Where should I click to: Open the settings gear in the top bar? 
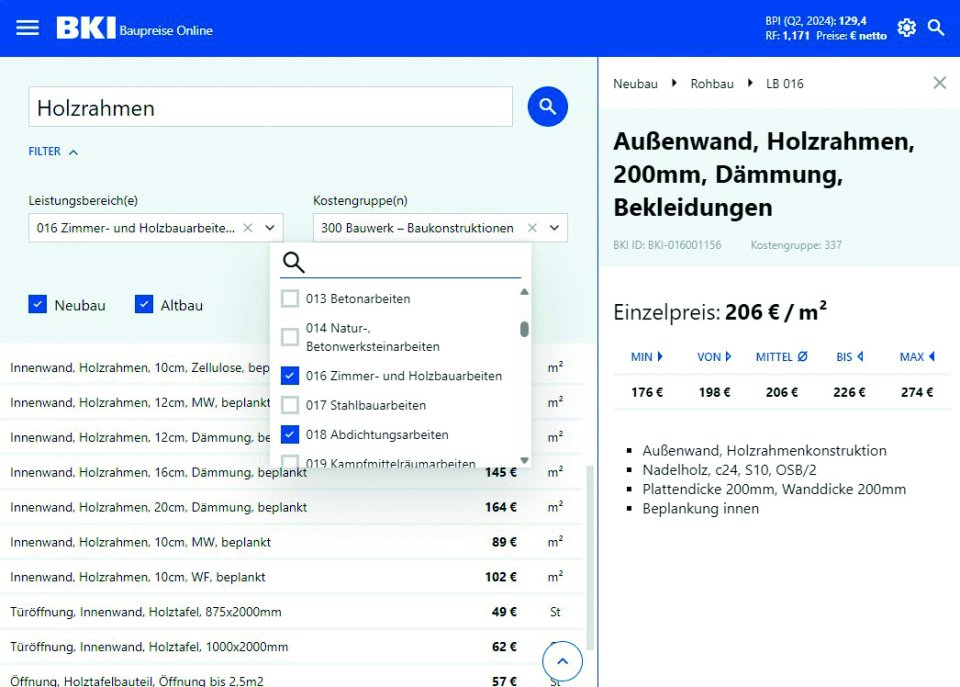[906, 27]
